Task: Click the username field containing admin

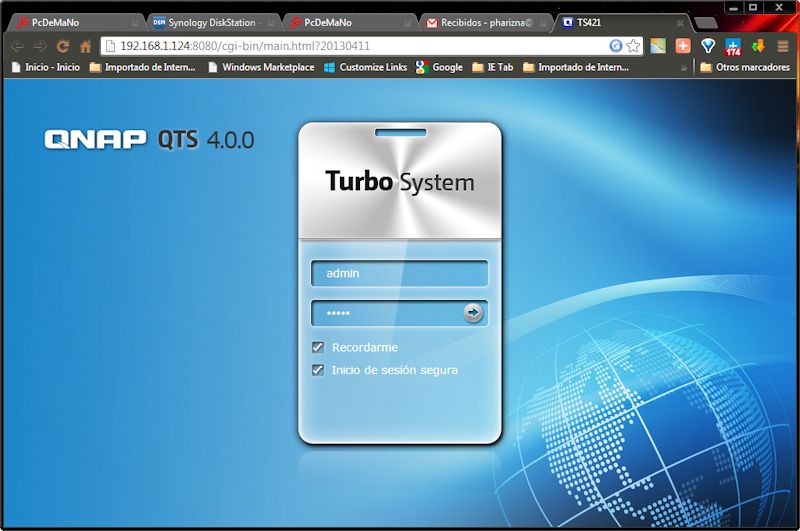Action: tap(399, 273)
